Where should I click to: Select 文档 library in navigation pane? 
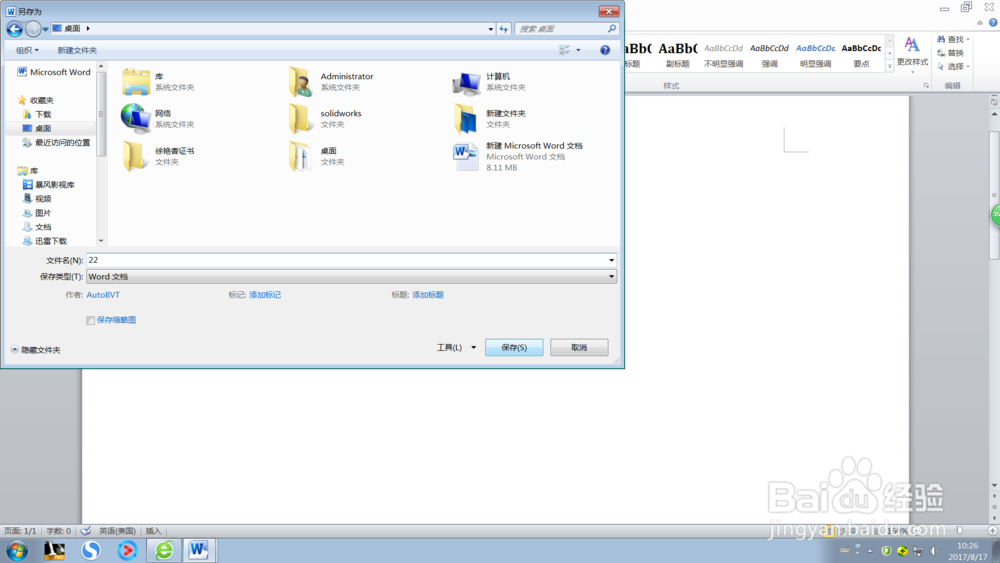[37, 227]
